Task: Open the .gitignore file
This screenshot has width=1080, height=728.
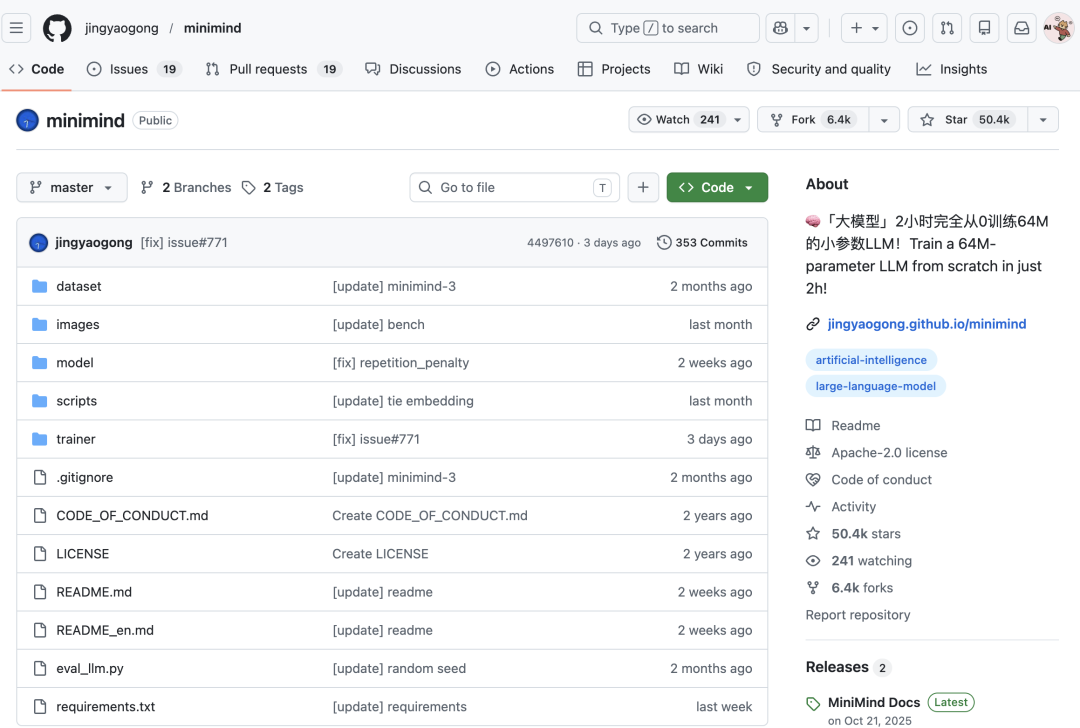Action: coord(85,477)
